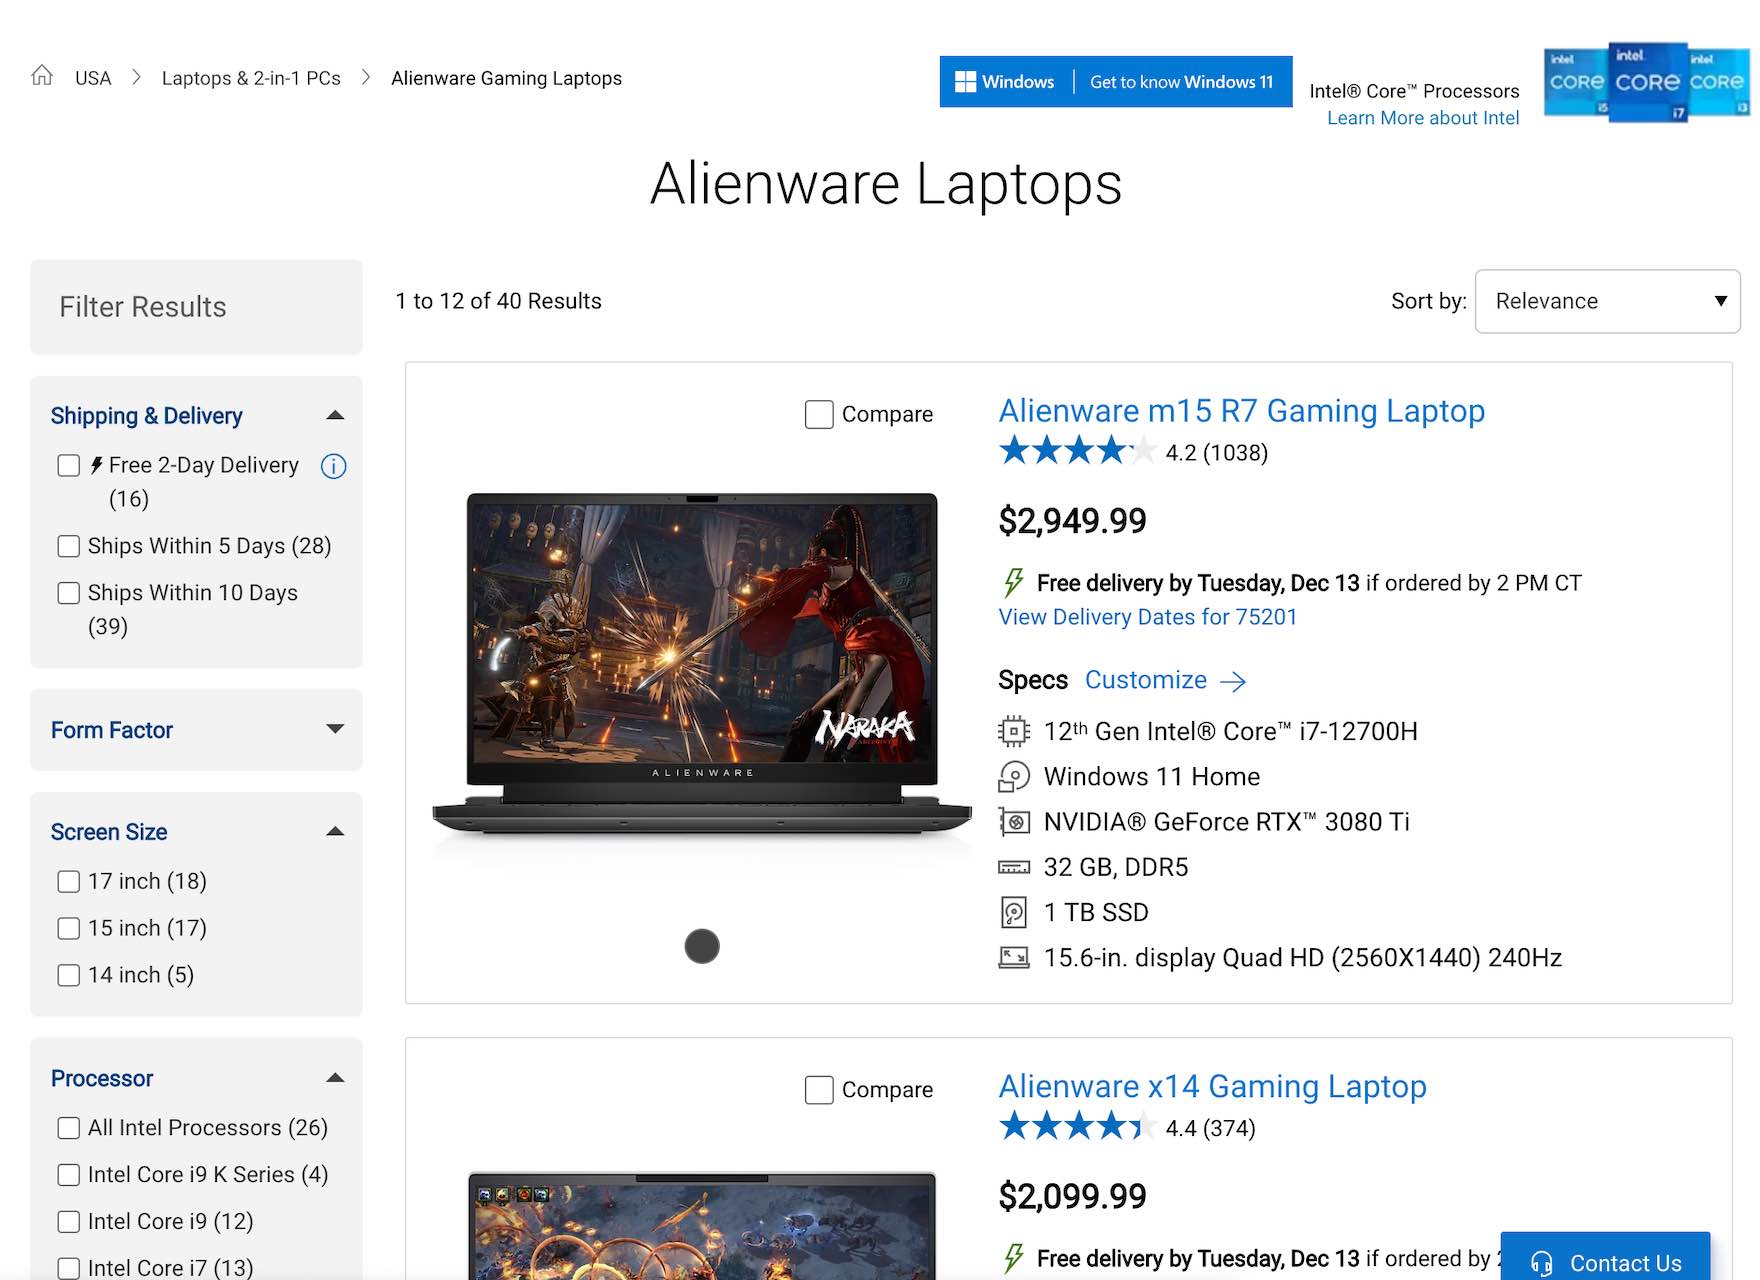Click the Intel Core badges image
Viewport: 1760px width, 1280px height.
pyautogui.click(x=1645, y=83)
